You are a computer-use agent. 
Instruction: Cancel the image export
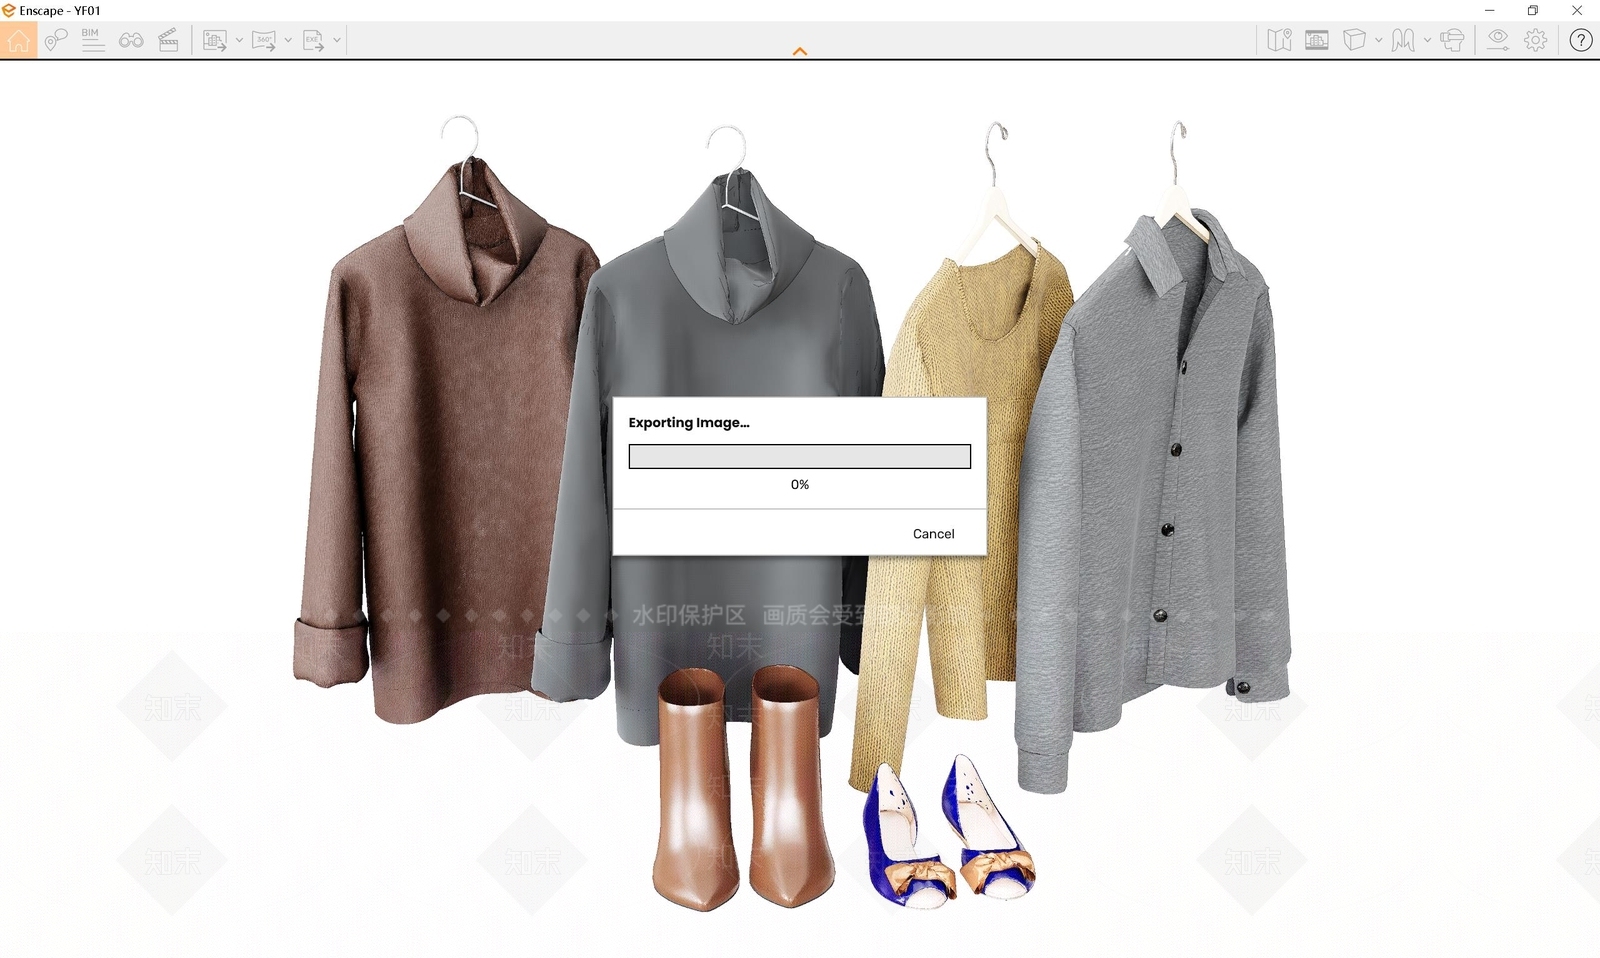pos(933,533)
